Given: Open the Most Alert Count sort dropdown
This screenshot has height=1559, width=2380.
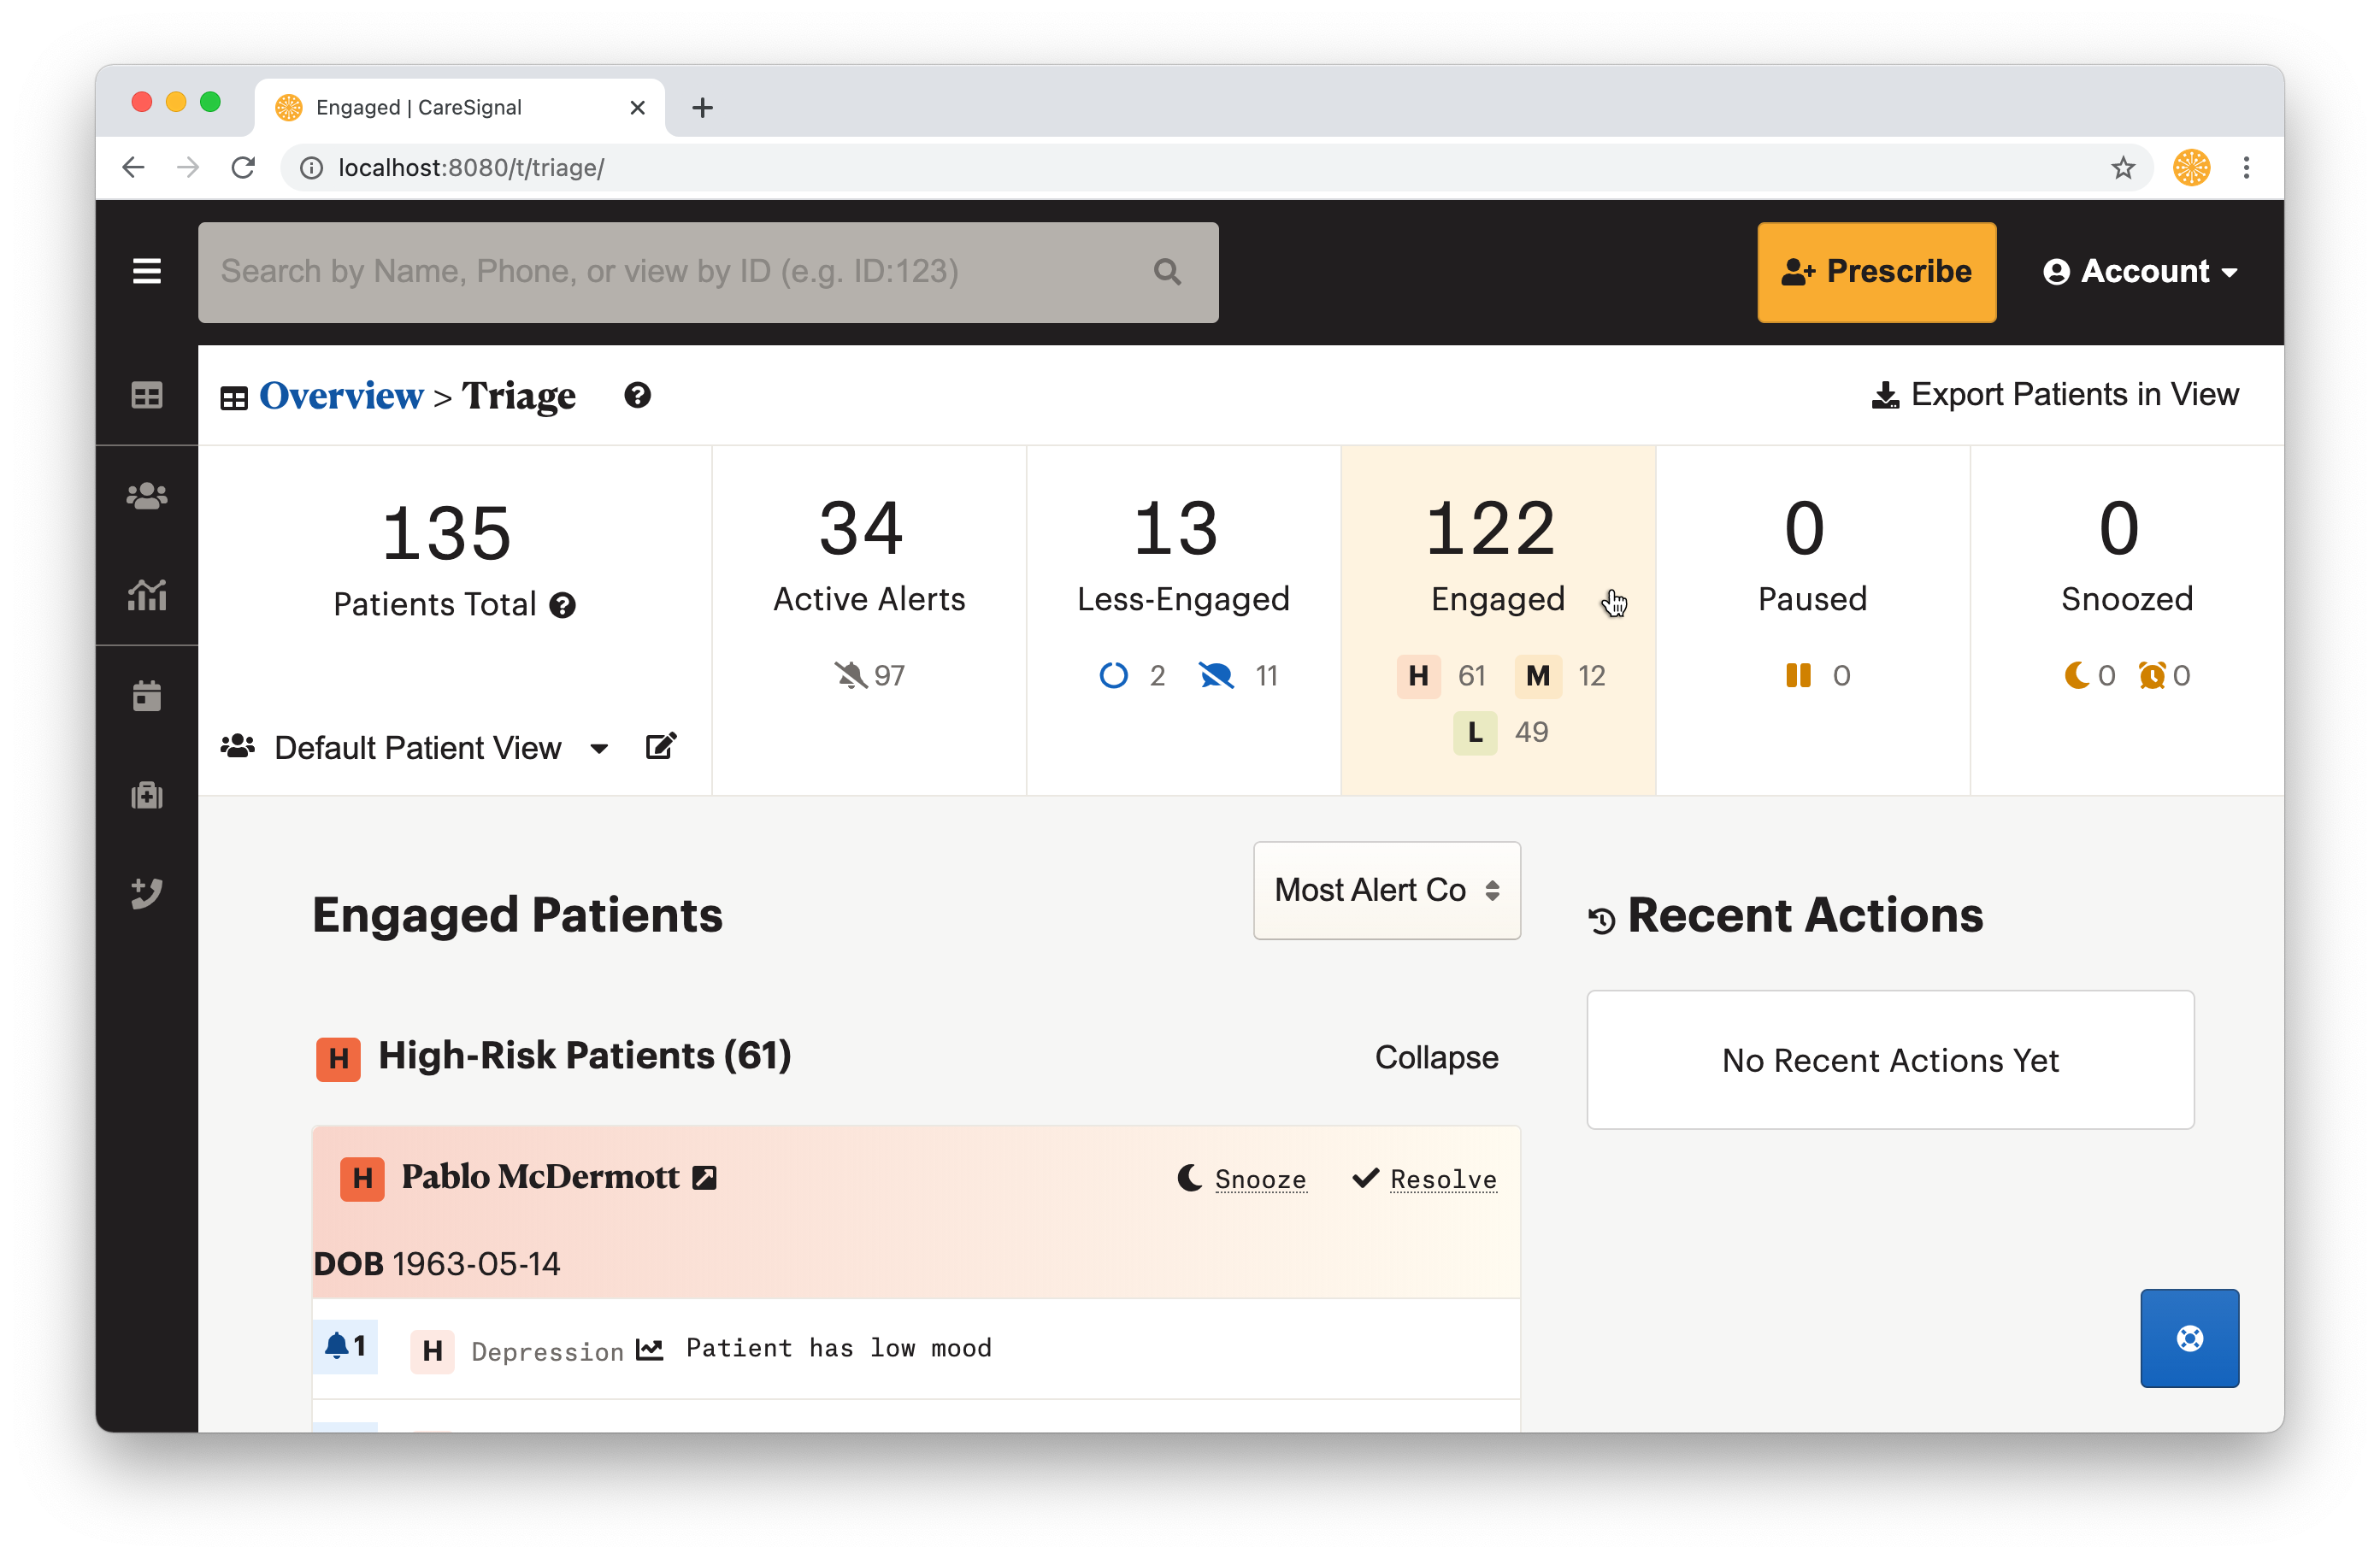Looking at the screenshot, I should (1387, 890).
